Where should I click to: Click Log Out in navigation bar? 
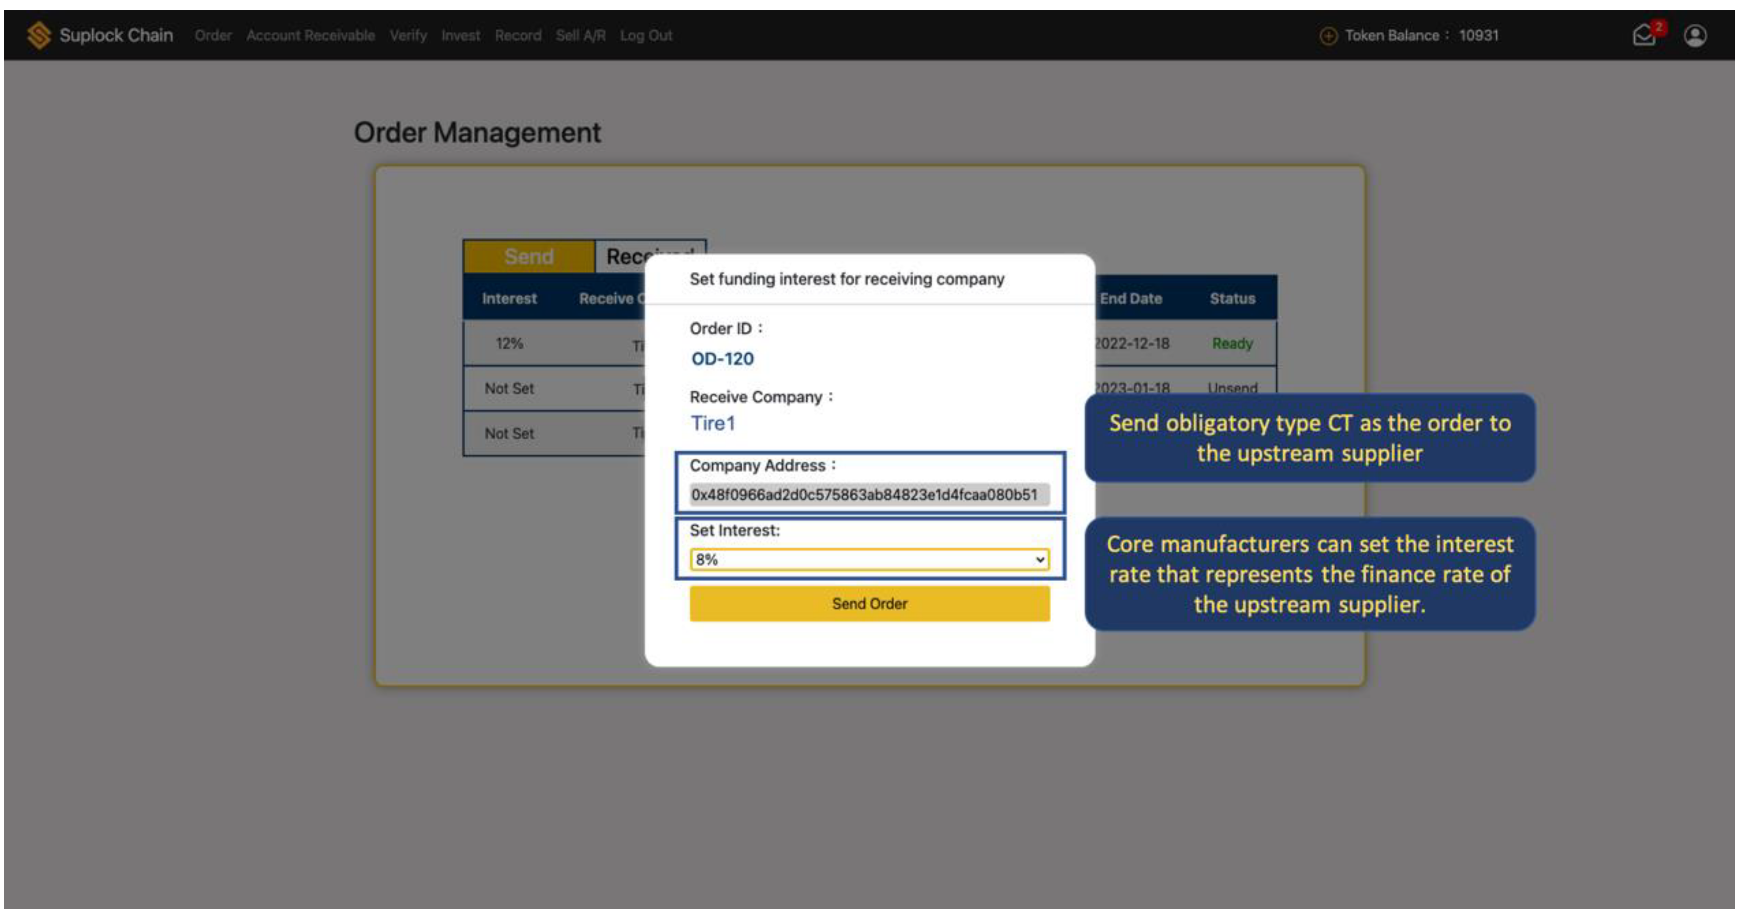[646, 36]
